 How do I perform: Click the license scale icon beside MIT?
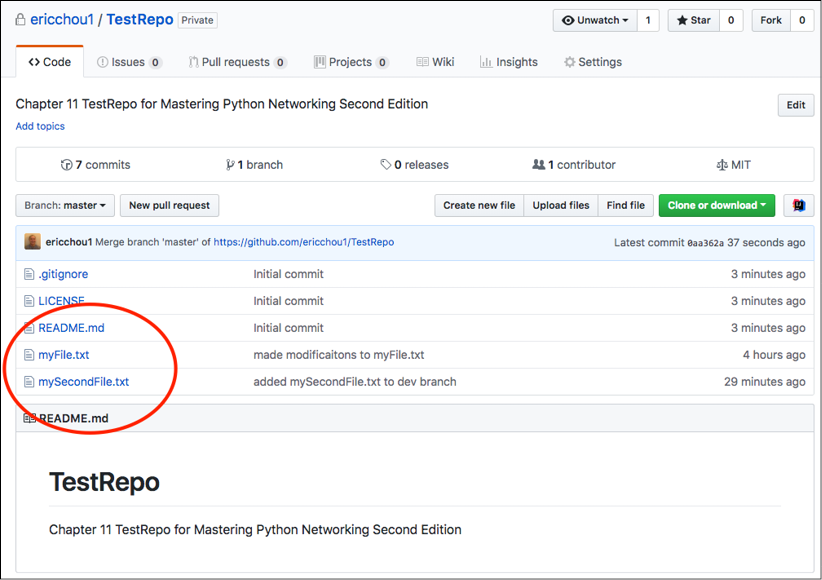pyautogui.click(x=722, y=165)
